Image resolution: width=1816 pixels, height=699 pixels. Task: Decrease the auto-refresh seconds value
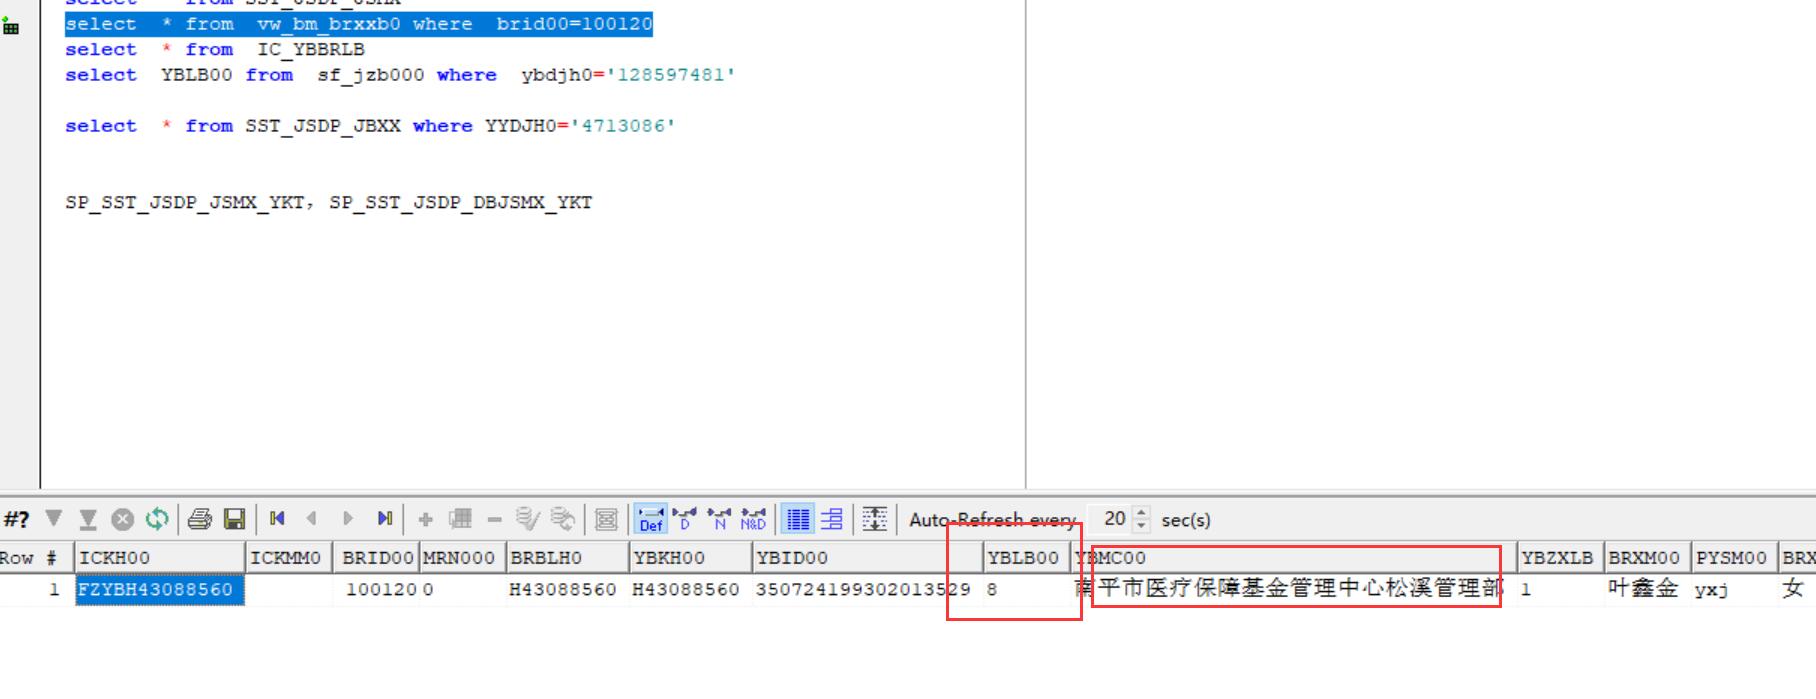coord(1142,525)
